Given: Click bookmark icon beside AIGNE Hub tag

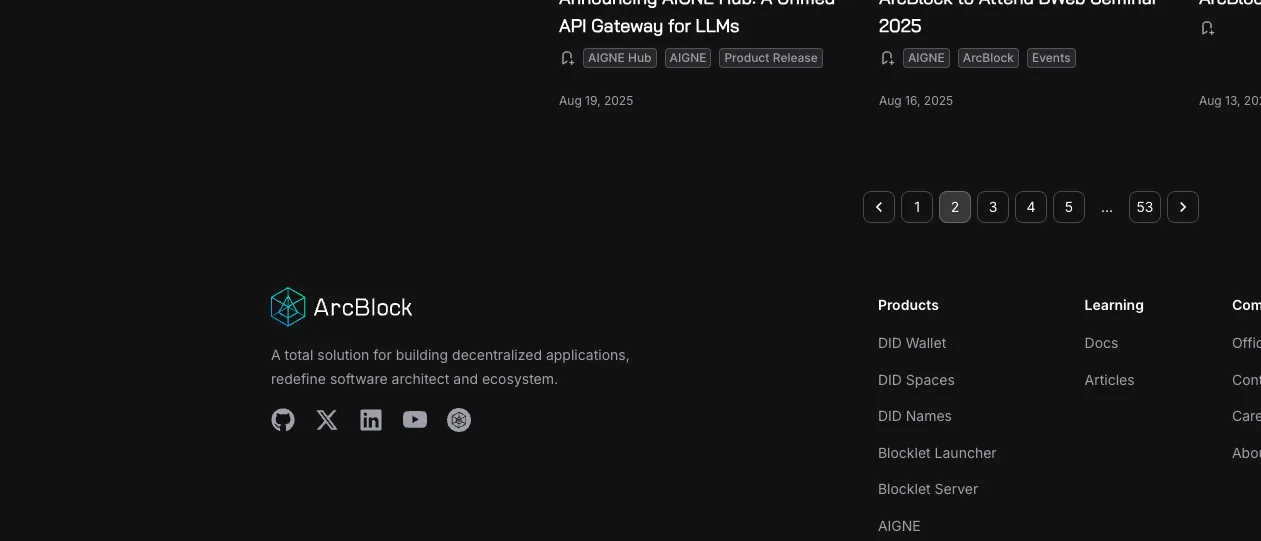Looking at the screenshot, I should (567, 58).
